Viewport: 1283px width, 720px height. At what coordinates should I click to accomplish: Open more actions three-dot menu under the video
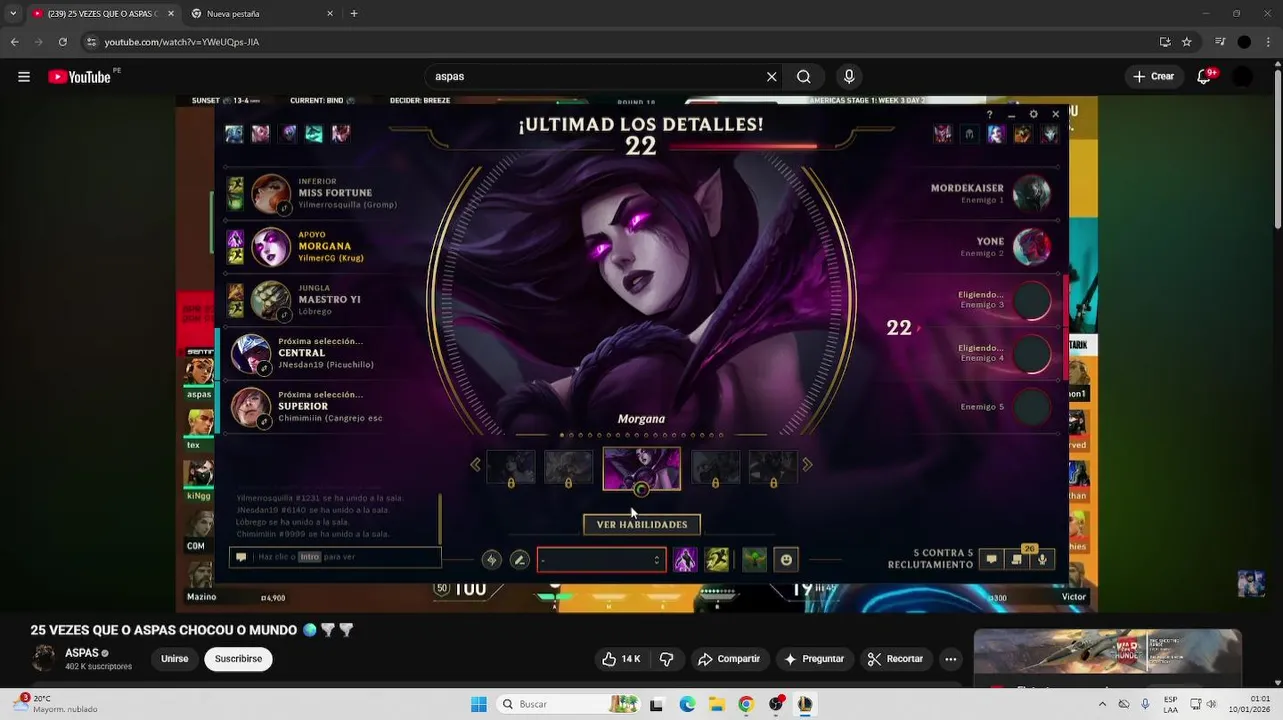[x=951, y=659]
